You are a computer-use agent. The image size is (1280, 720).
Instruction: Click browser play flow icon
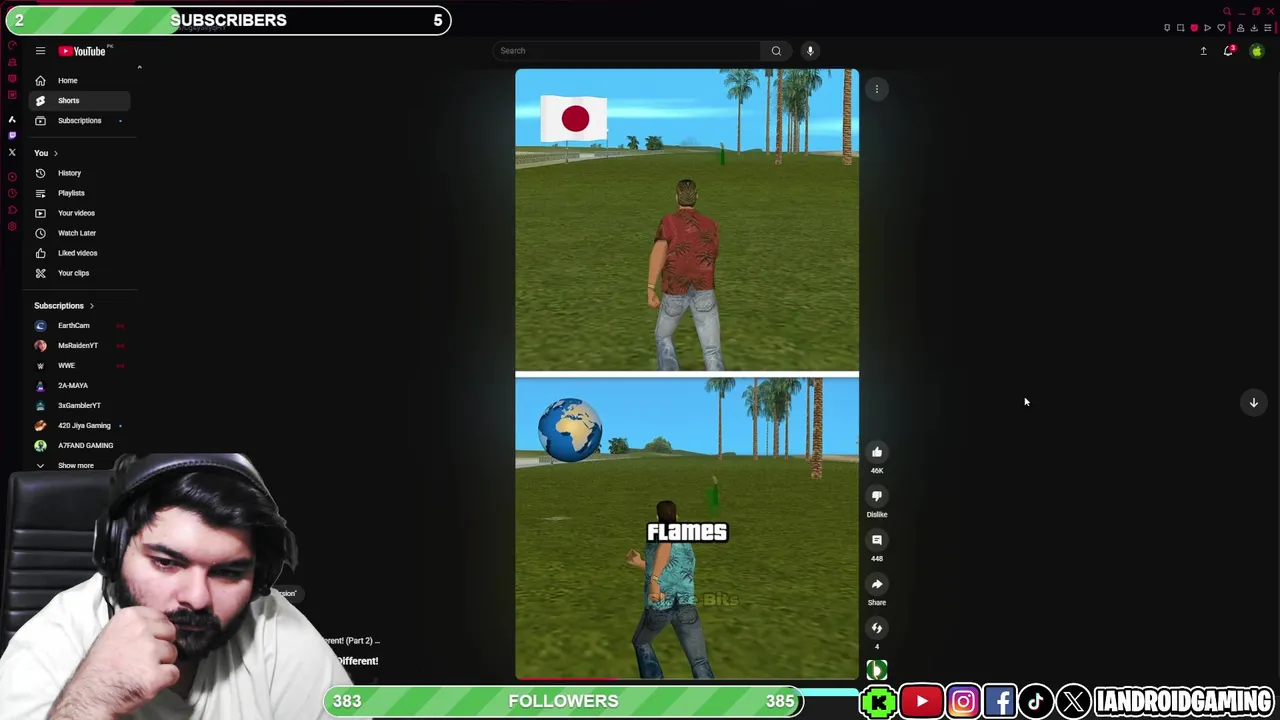pyautogui.click(x=1207, y=28)
